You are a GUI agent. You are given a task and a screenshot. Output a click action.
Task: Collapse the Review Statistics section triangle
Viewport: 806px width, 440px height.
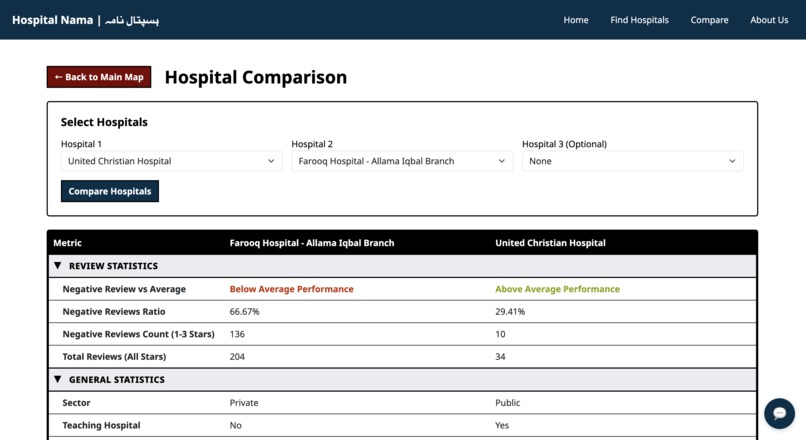coord(58,266)
